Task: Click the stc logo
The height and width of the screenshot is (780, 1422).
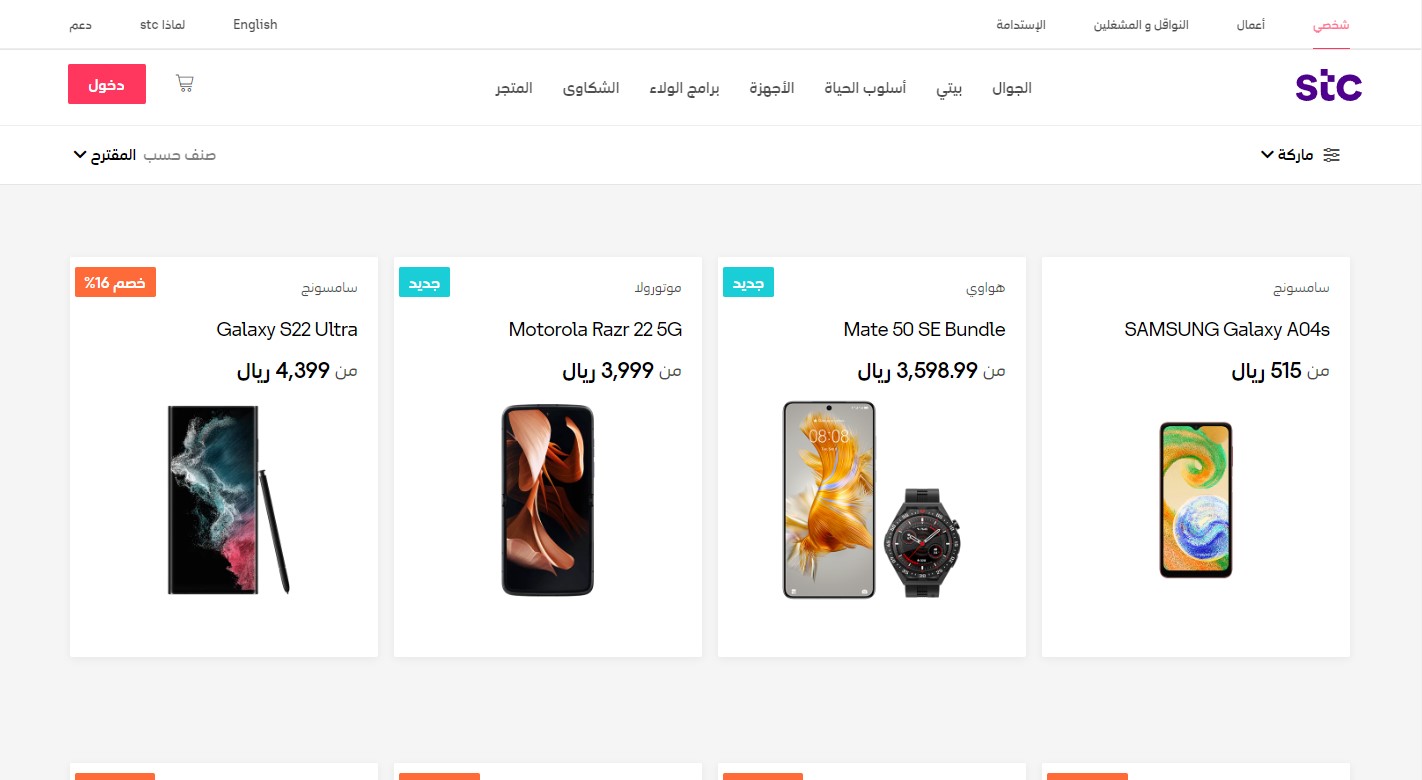Action: click(1328, 87)
